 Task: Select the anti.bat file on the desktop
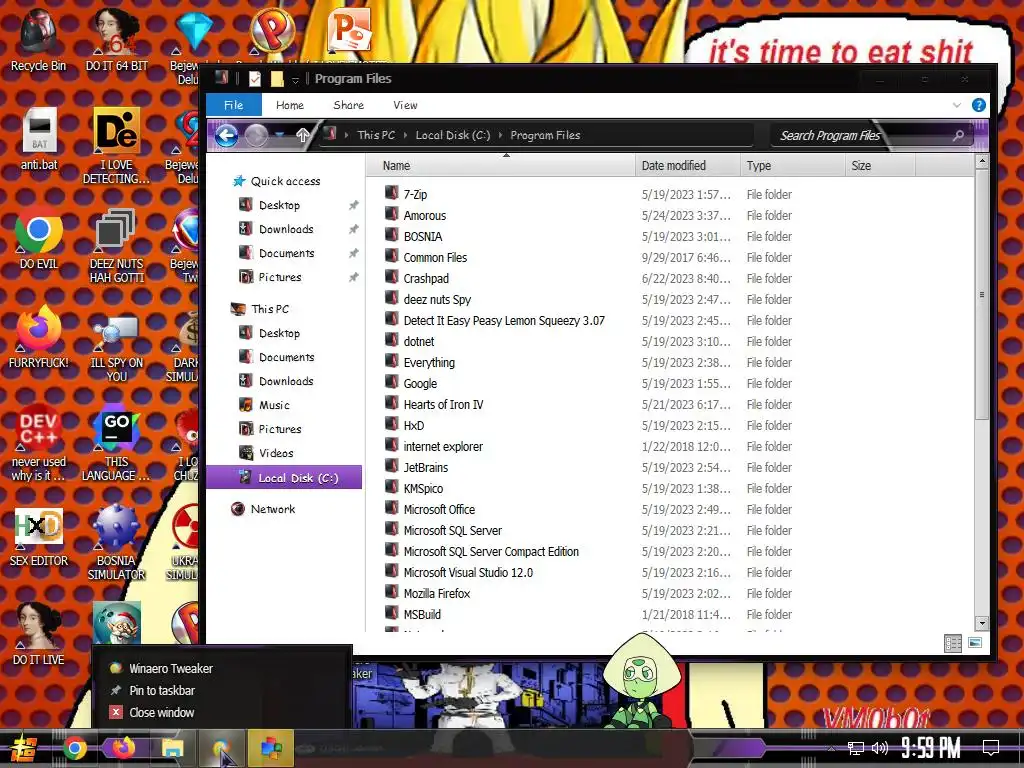click(39, 140)
